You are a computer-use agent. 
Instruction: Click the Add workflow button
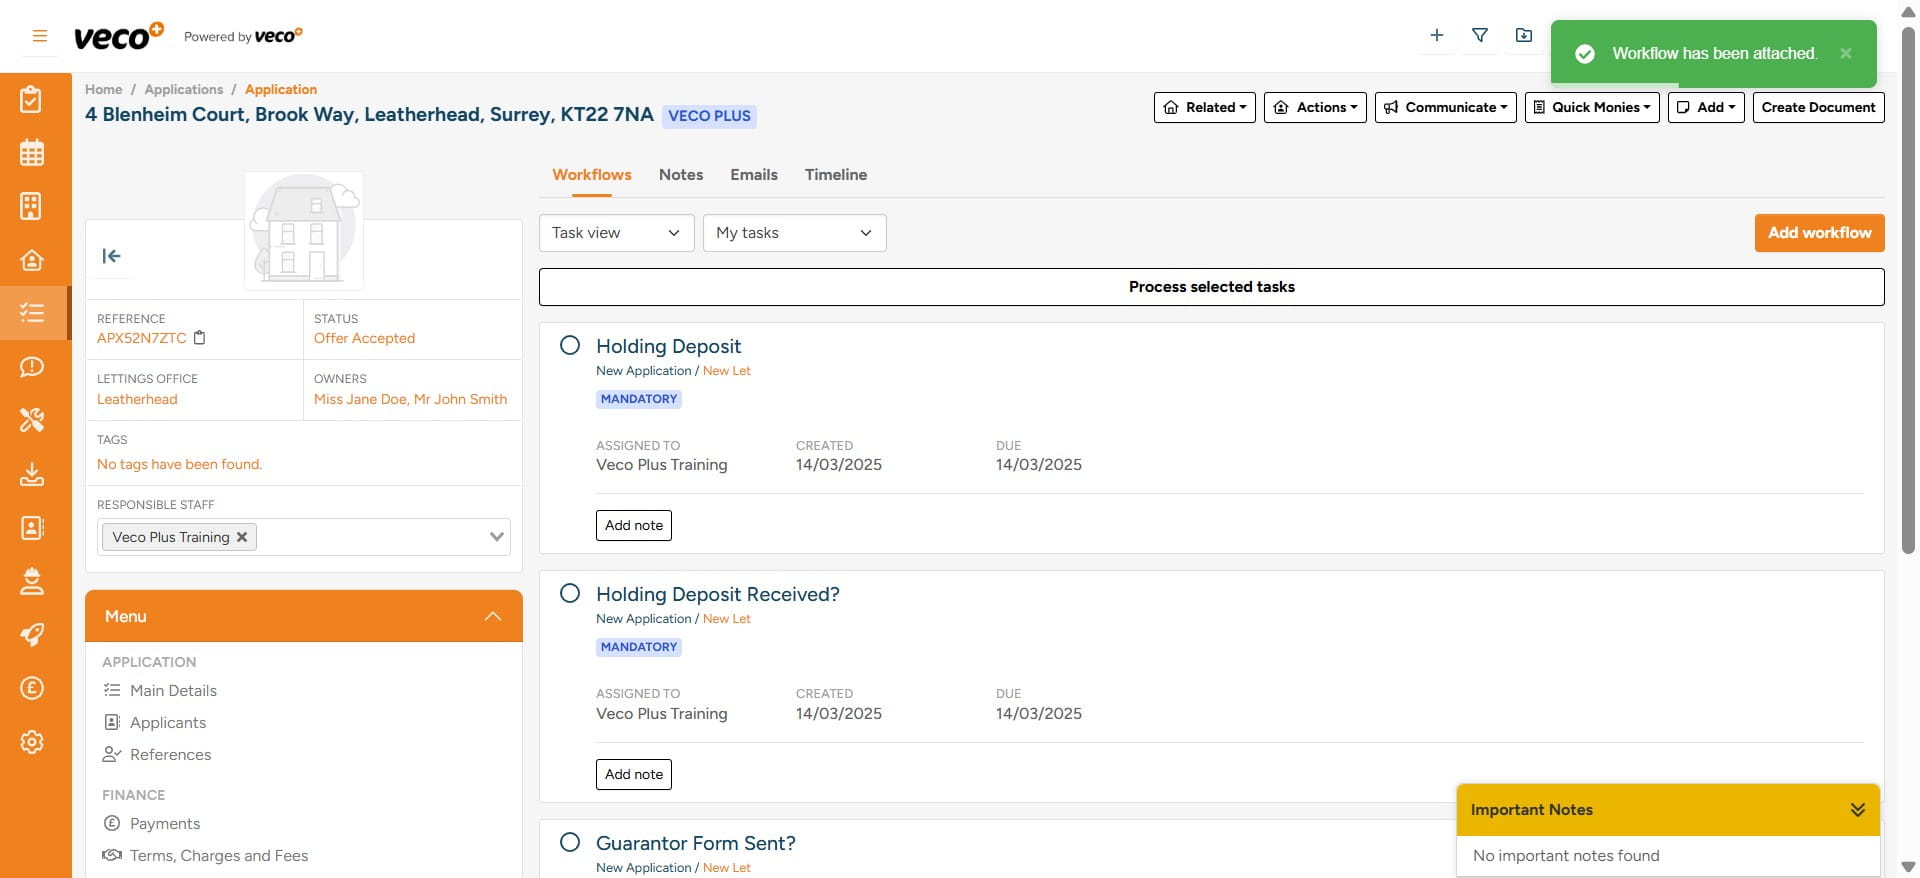click(1819, 233)
